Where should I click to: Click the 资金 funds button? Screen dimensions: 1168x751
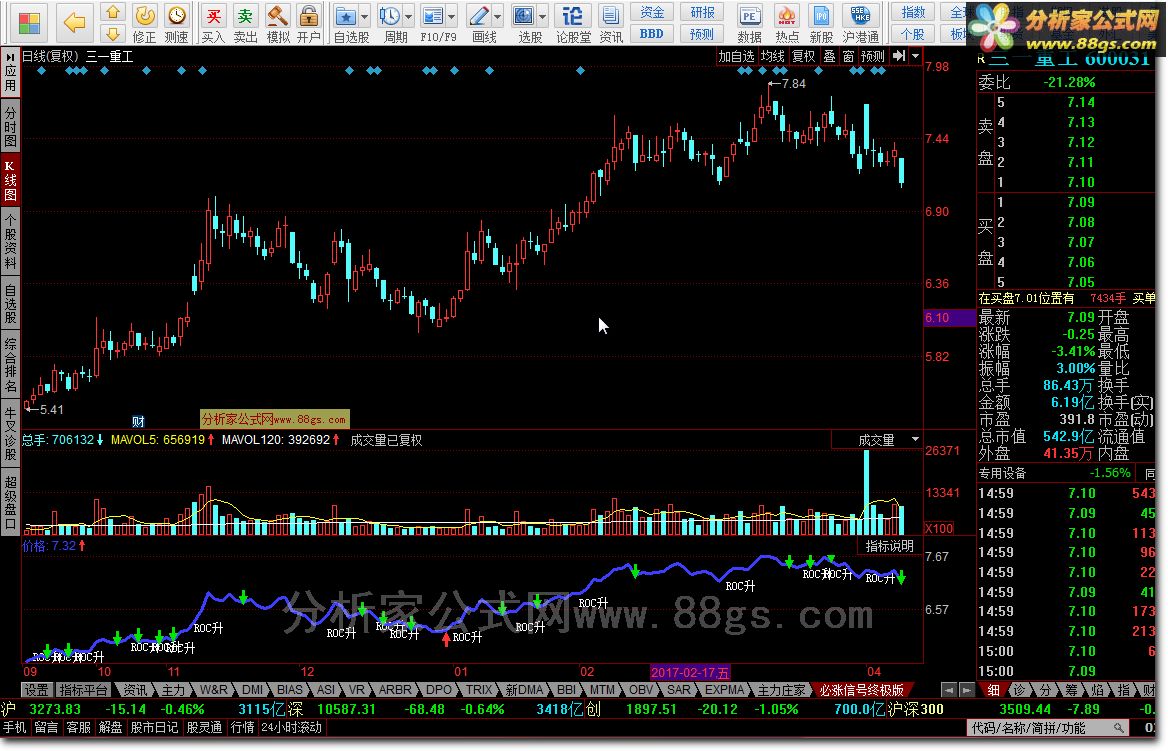point(652,12)
